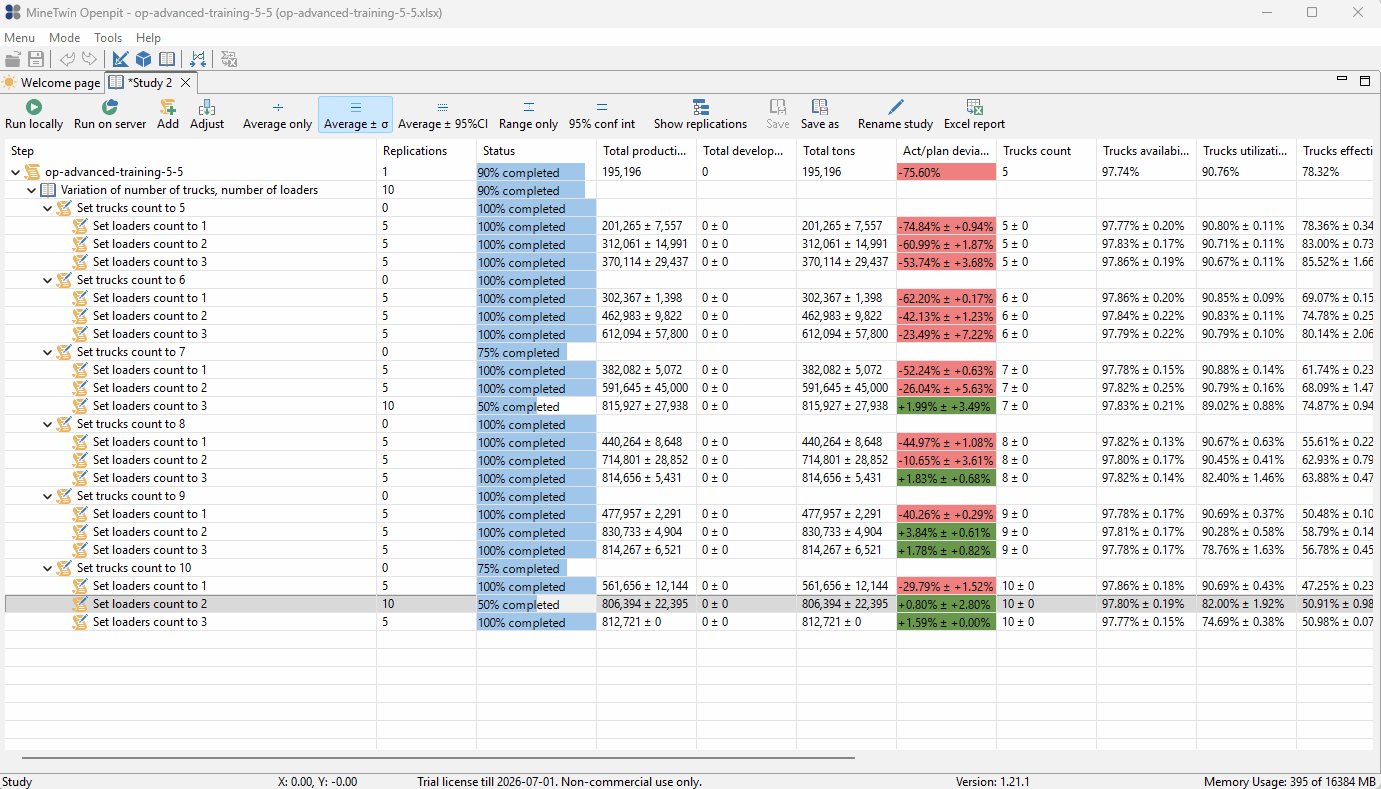Collapse the Variation of number of trucks node
Screen dimensions: 1381x789
point(31,190)
